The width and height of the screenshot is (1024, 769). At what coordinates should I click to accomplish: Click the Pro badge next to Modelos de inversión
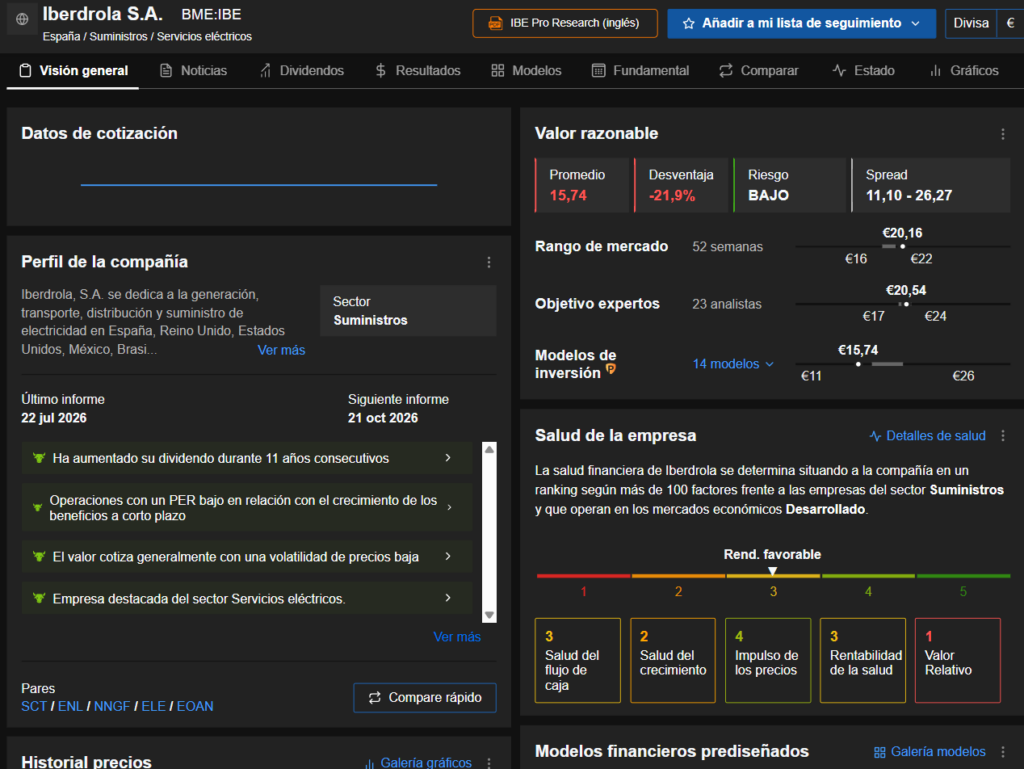click(x=611, y=369)
